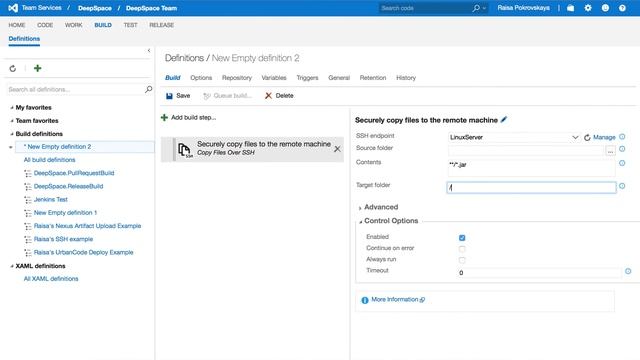
Task: Click the search icon in the definitions search box
Action: 149,89
